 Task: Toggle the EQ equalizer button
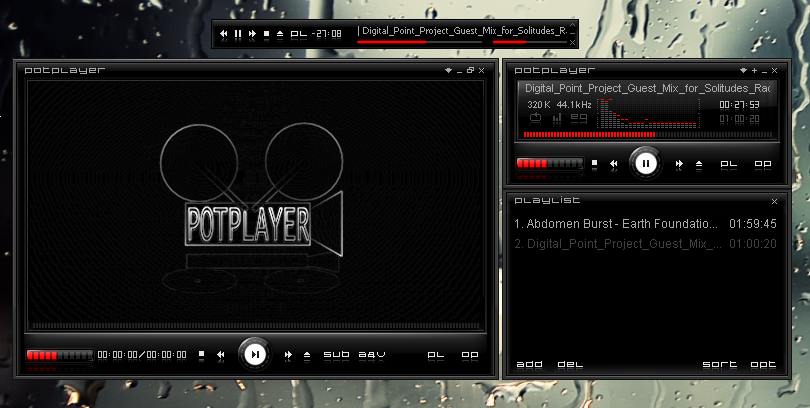click(x=579, y=118)
